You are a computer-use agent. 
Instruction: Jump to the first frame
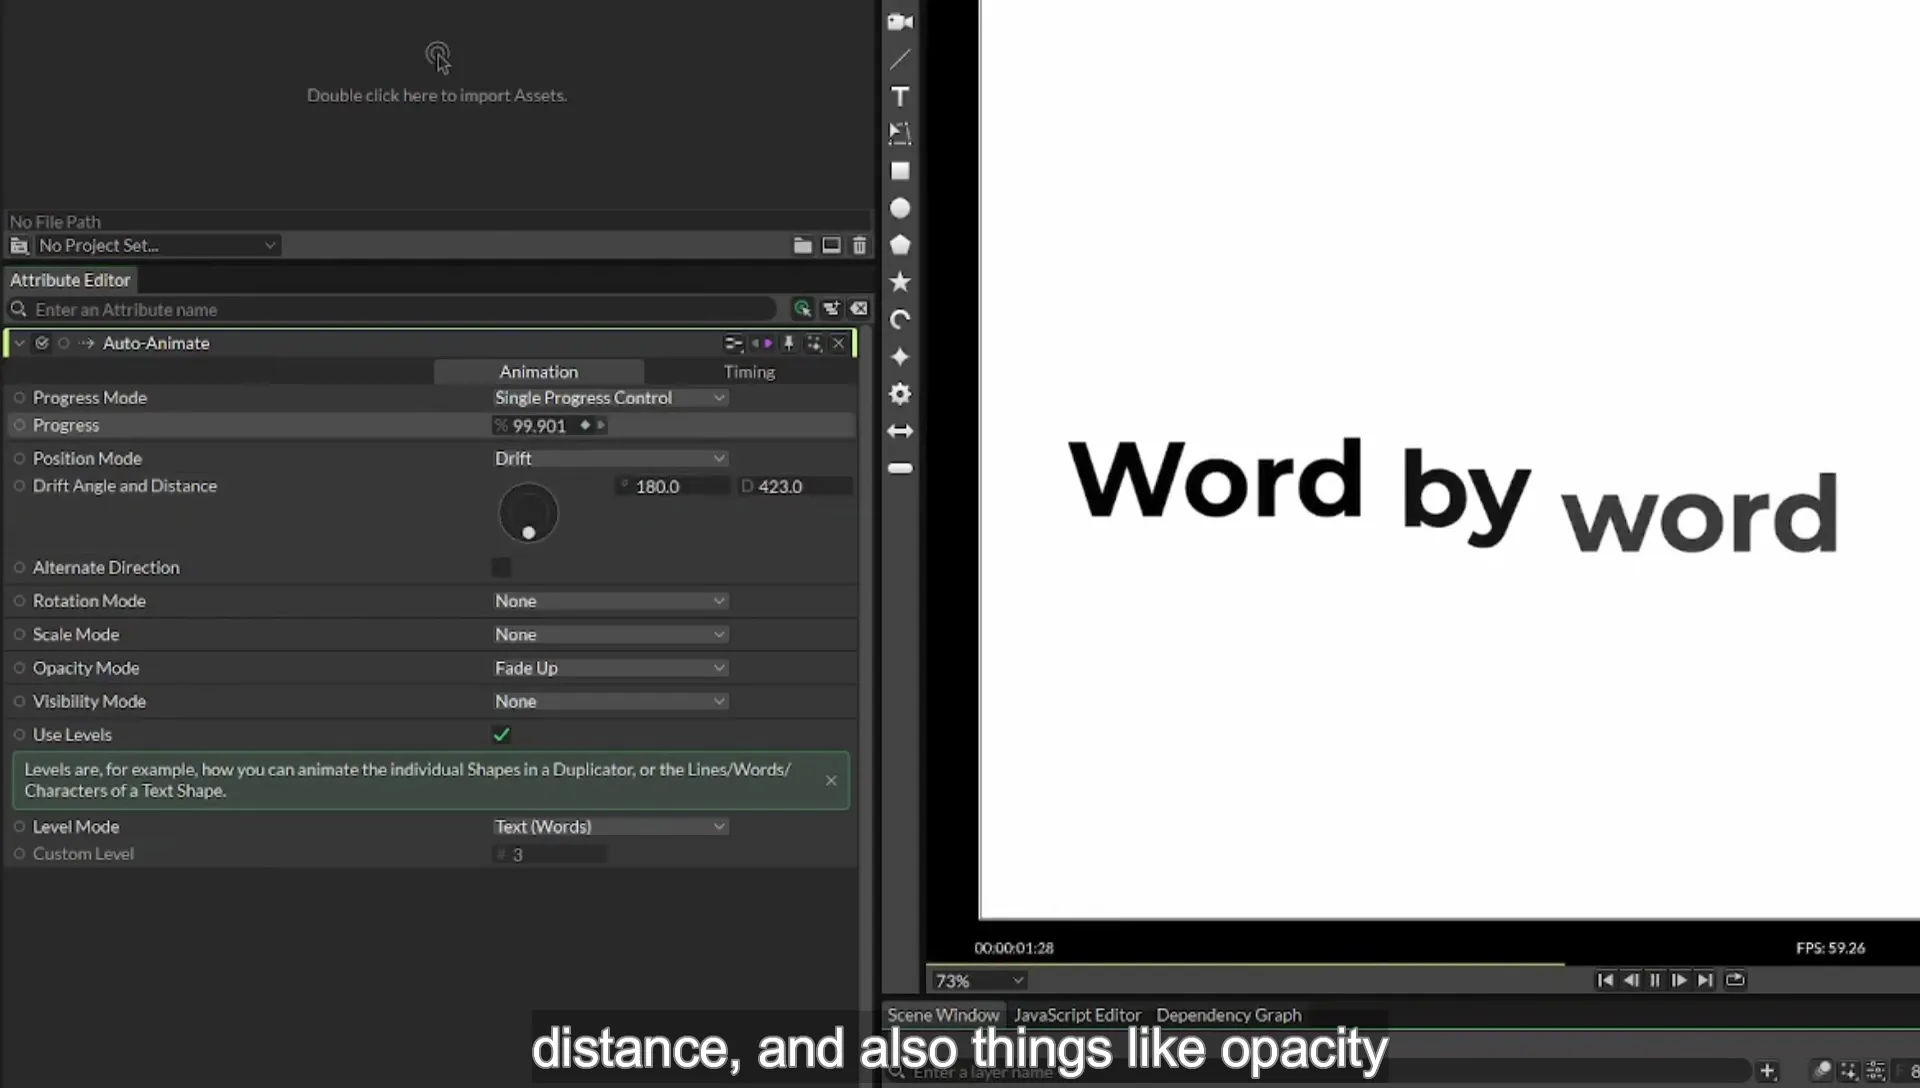1605,980
